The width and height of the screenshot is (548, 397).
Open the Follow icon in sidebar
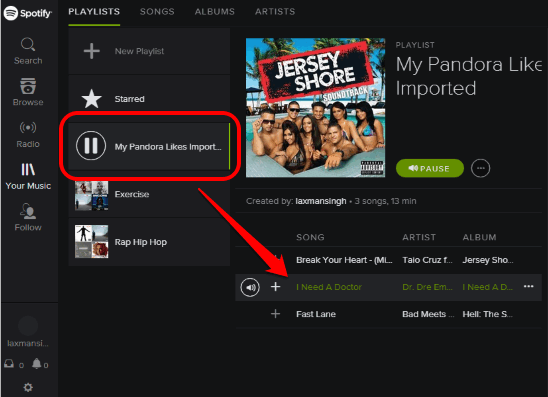tap(28, 211)
